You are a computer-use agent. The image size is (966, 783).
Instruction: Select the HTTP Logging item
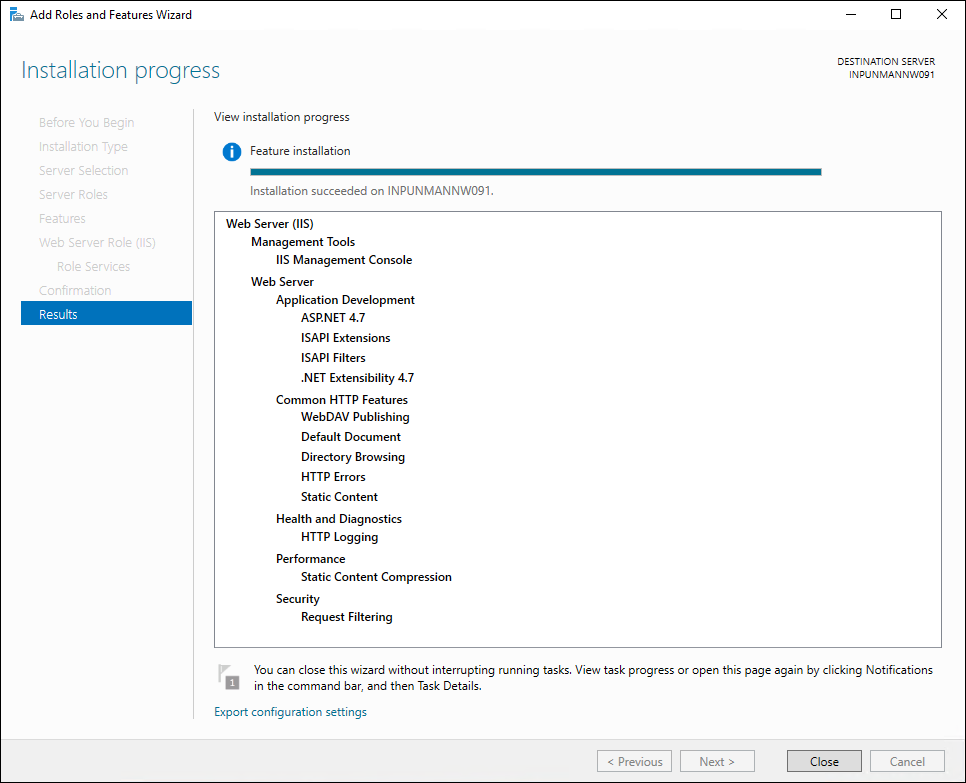click(339, 537)
